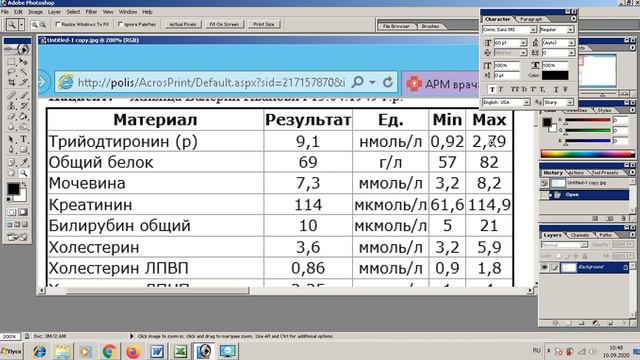This screenshot has height=360, width=640.
Task: Select the Hand tool
Action: tap(11, 173)
